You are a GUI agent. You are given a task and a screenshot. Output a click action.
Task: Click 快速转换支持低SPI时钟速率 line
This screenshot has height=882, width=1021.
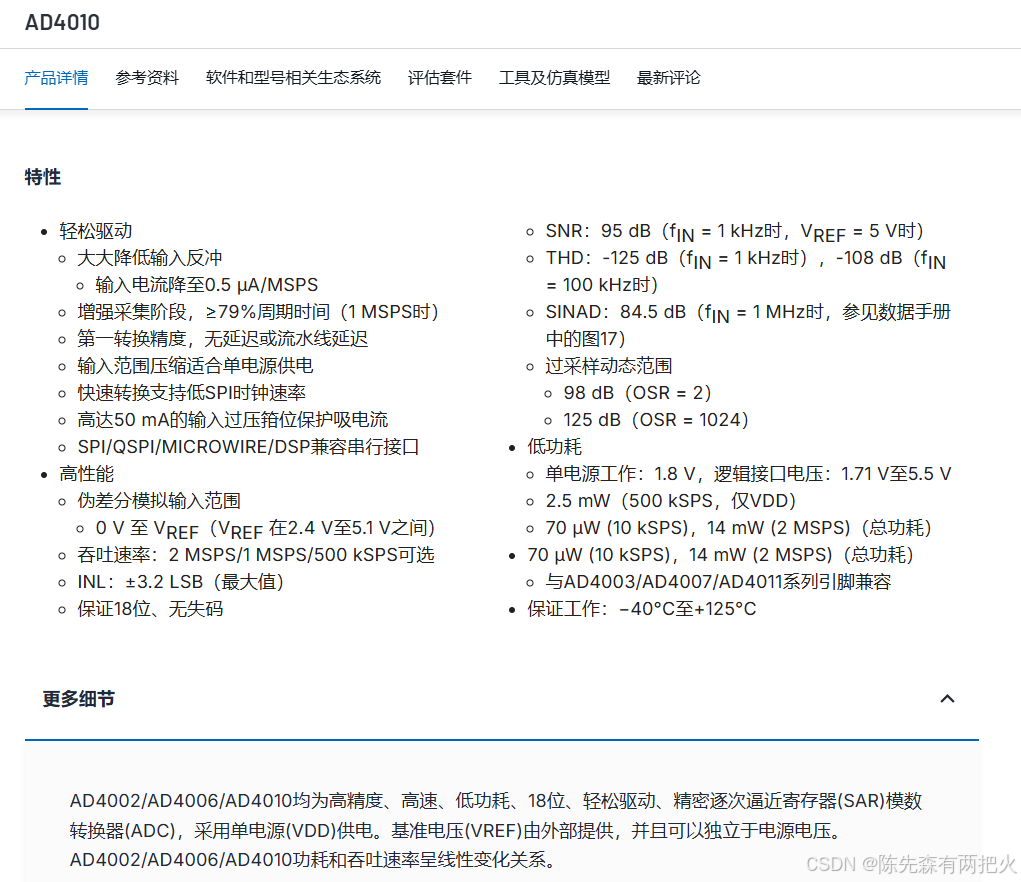pyautogui.click(x=191, y=393)
